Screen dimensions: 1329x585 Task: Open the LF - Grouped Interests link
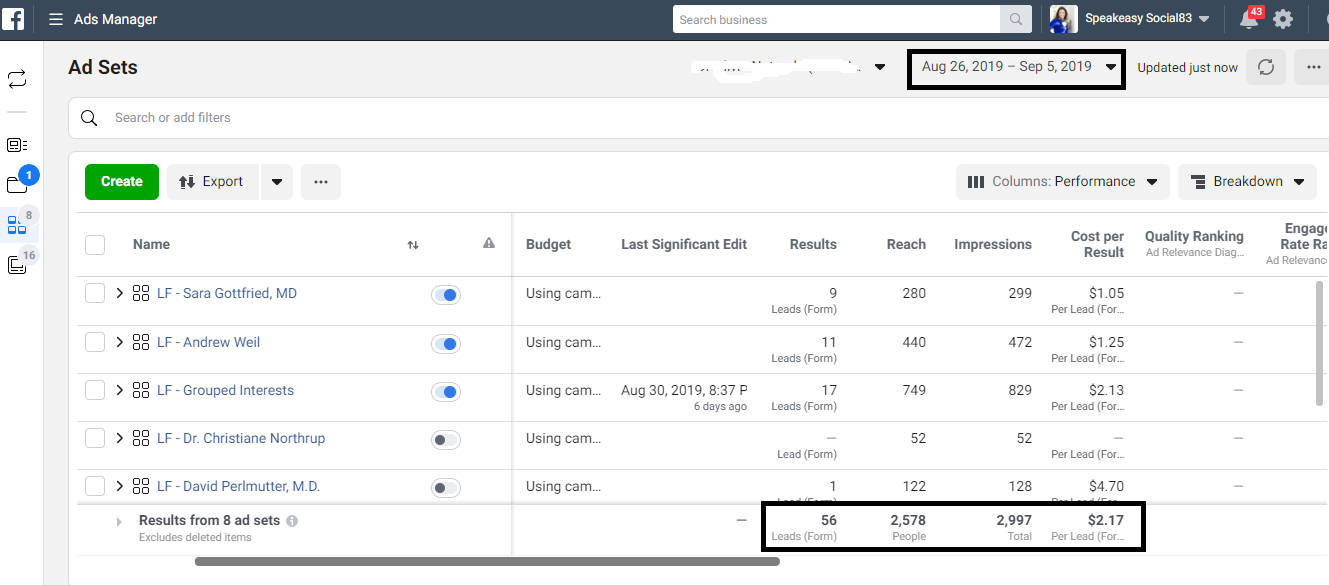(x=225, y=390)
